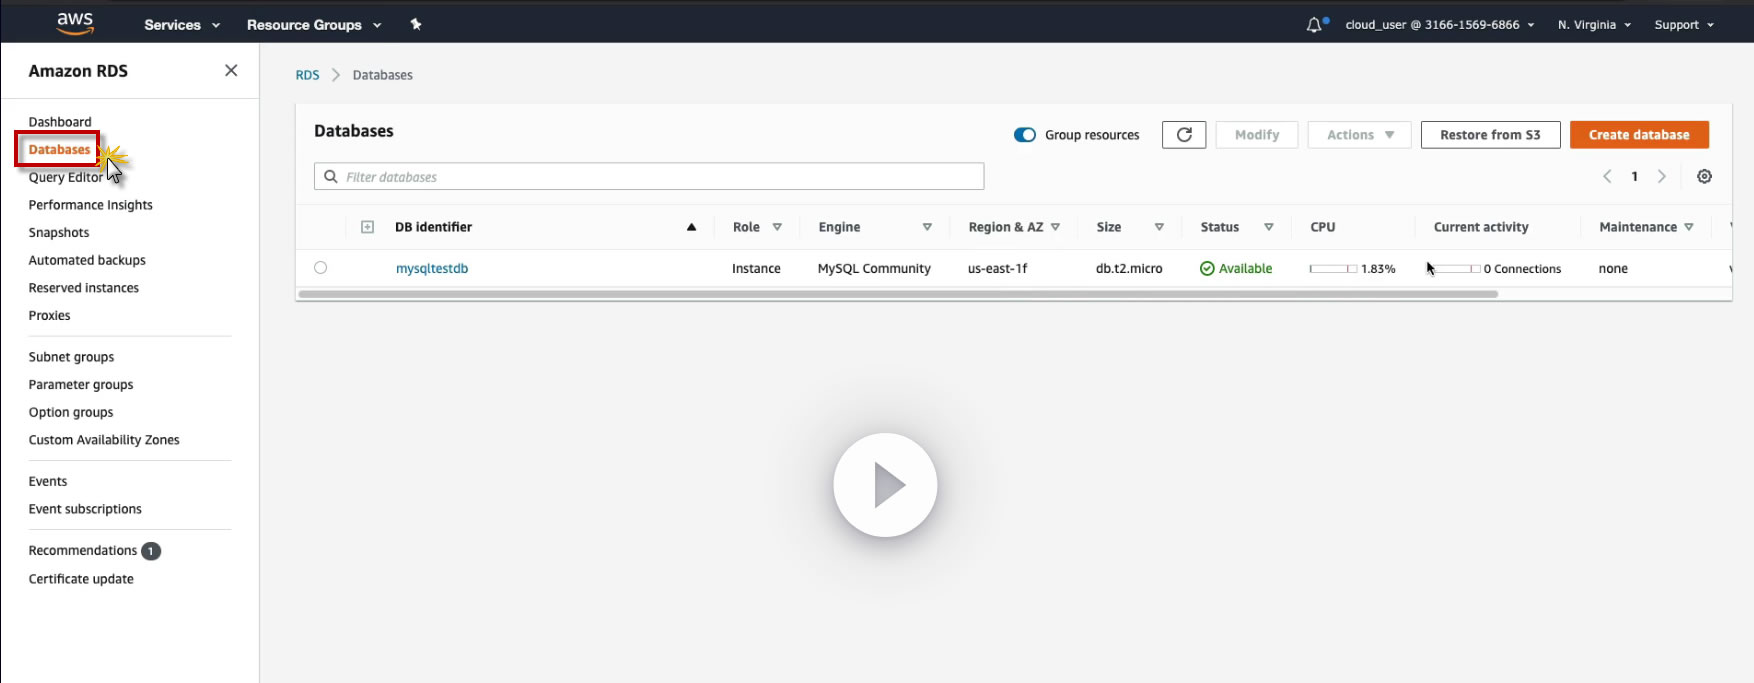Click the Filter databases input field
Image resolution: width=1754 pixels, height=683 pixels.
click(x=649, y=177)
